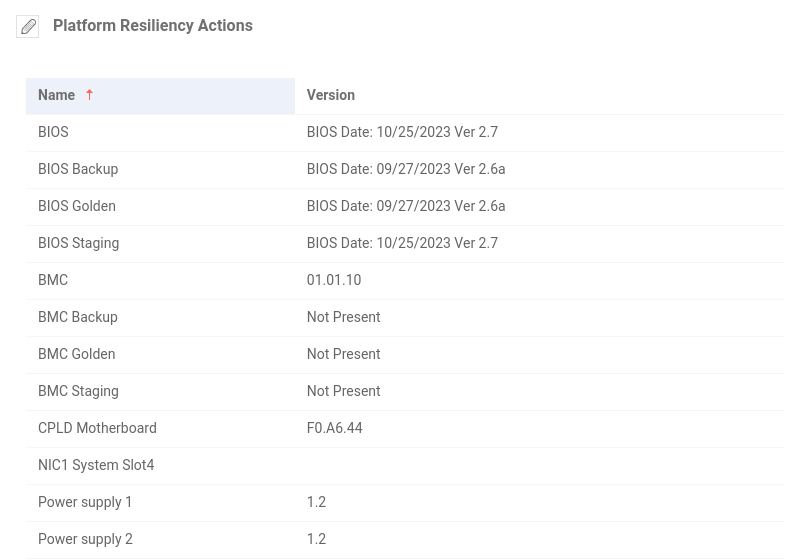
Task: Select the BMC Backup entry
Action: (78, 317)
